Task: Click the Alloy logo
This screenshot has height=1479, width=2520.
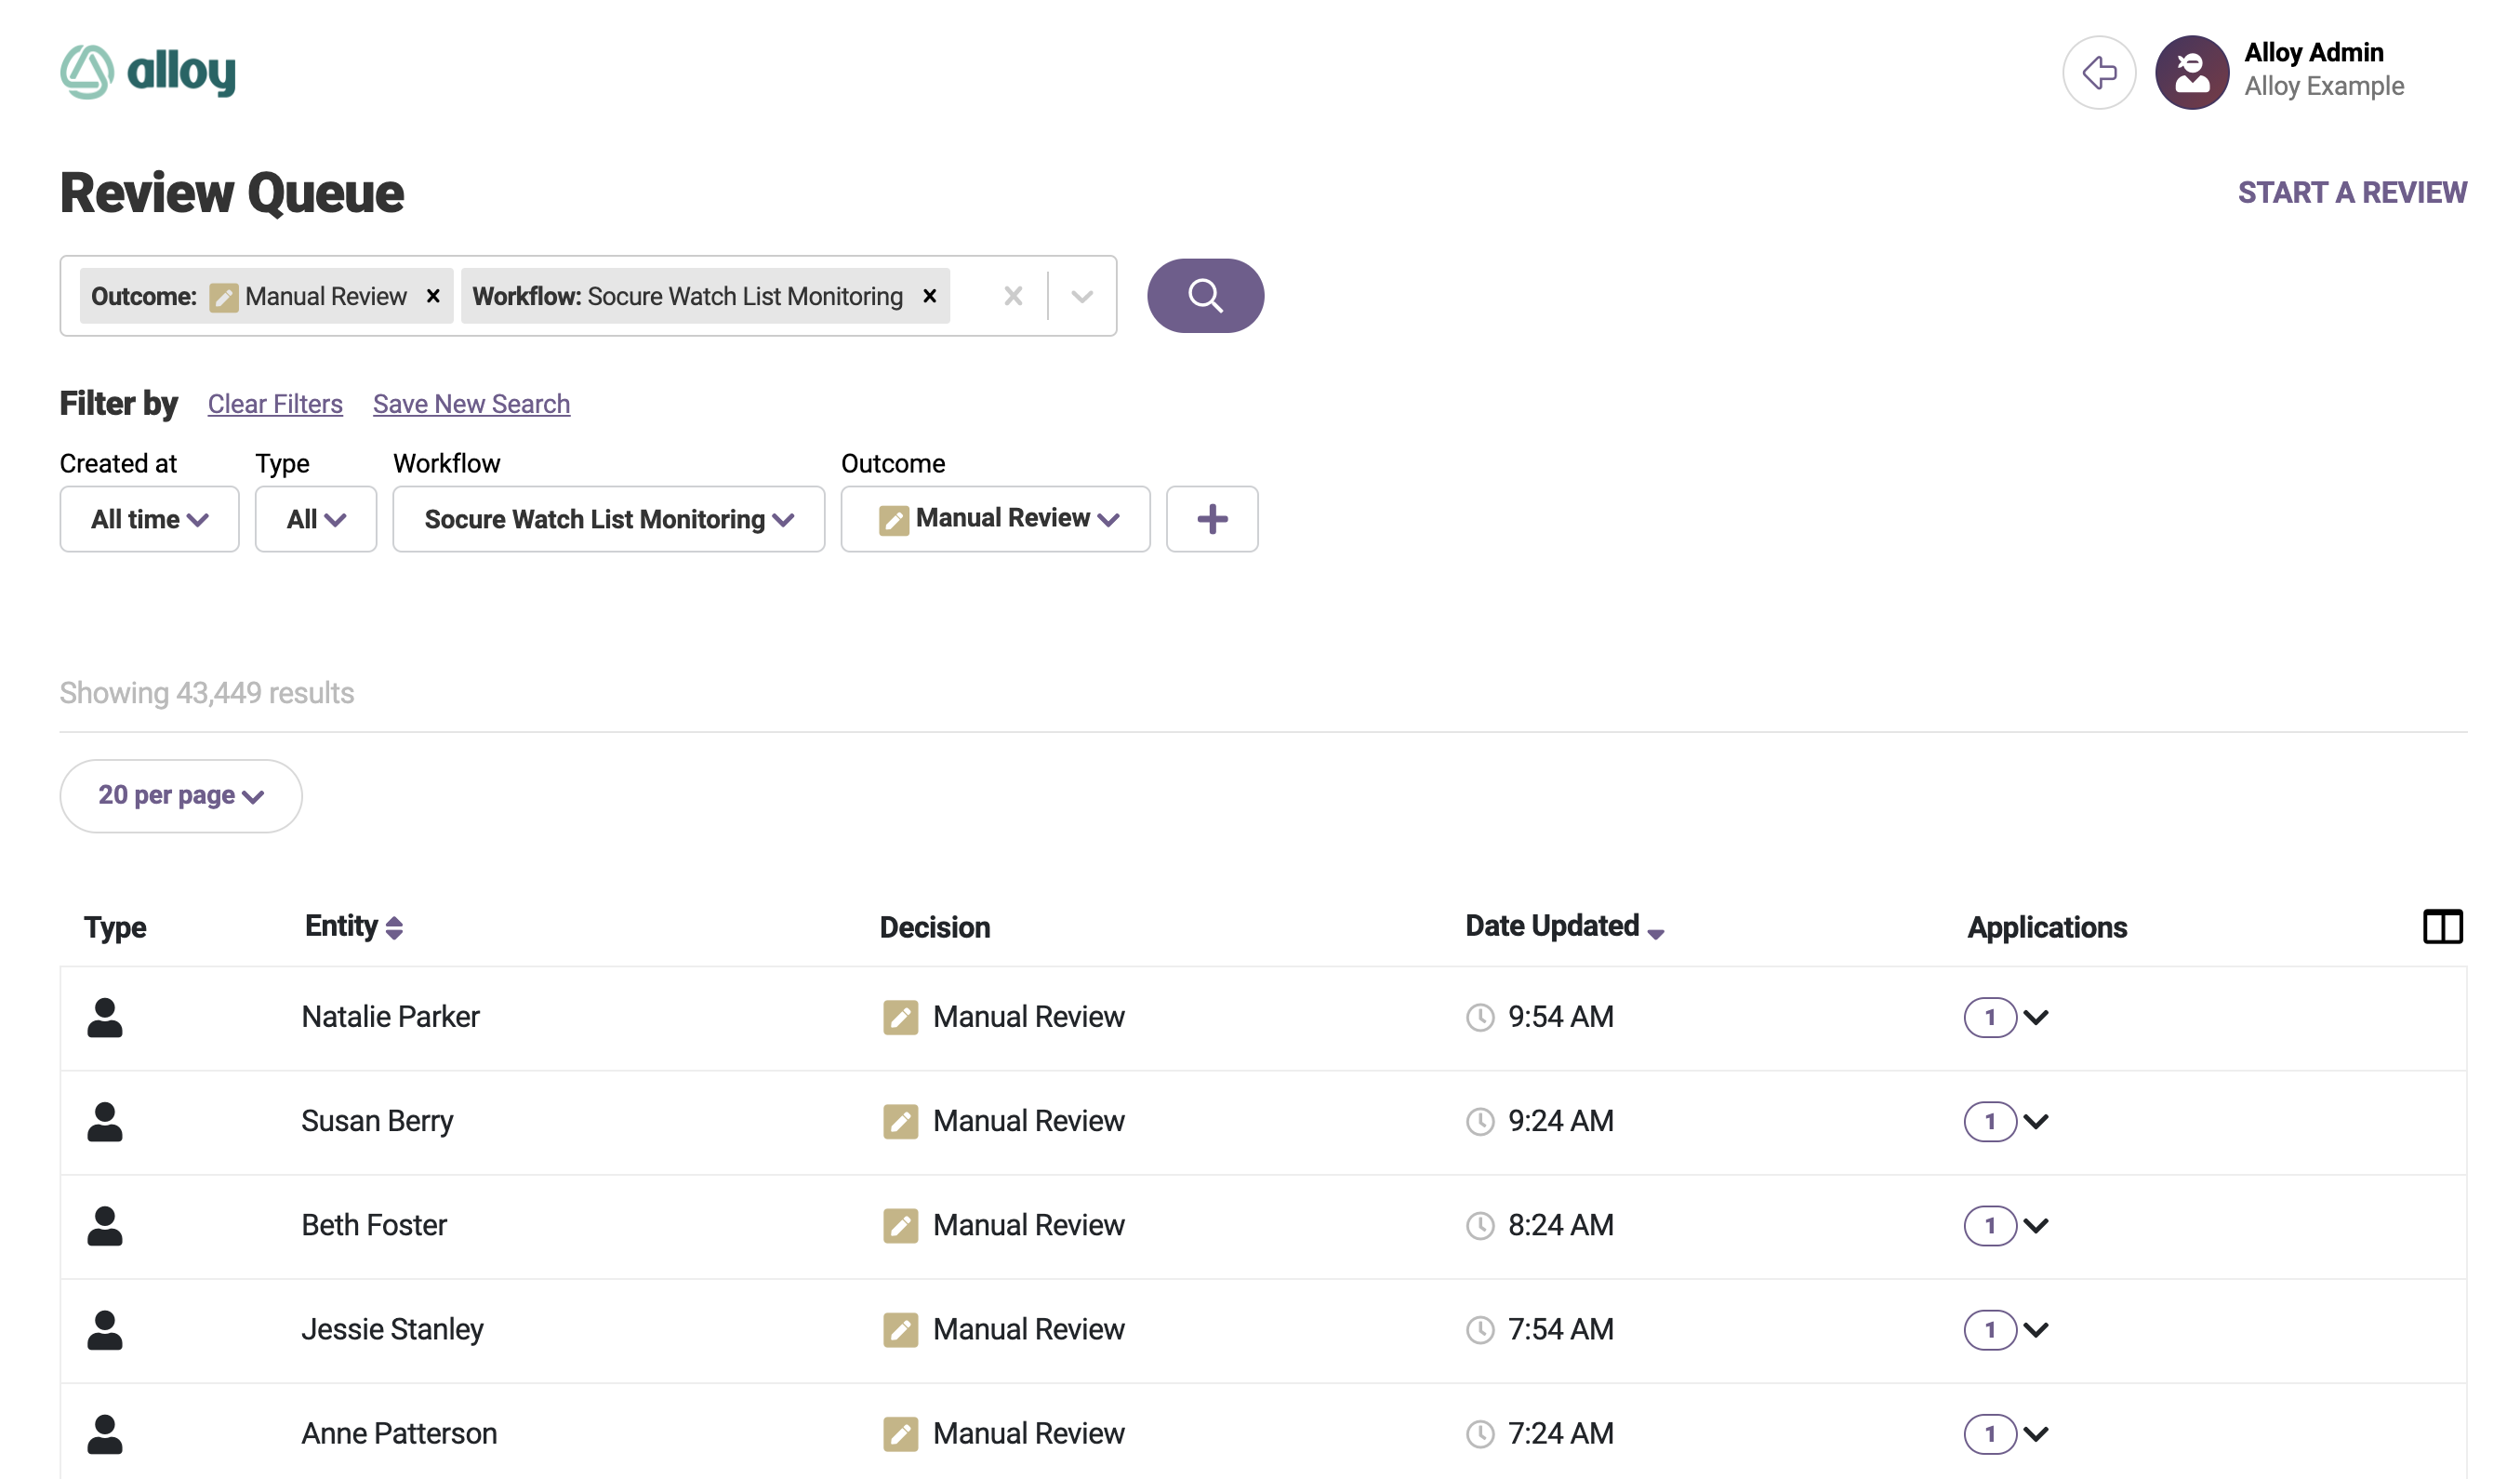Action: pos(148,72)
